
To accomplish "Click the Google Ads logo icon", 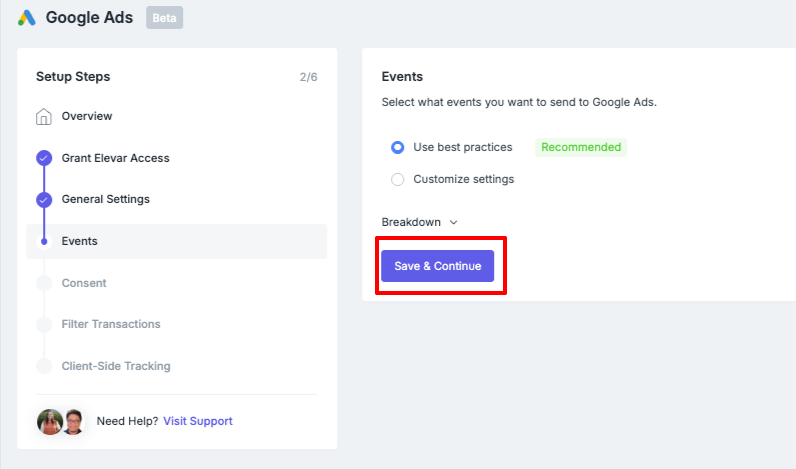I will click(27, 18).
